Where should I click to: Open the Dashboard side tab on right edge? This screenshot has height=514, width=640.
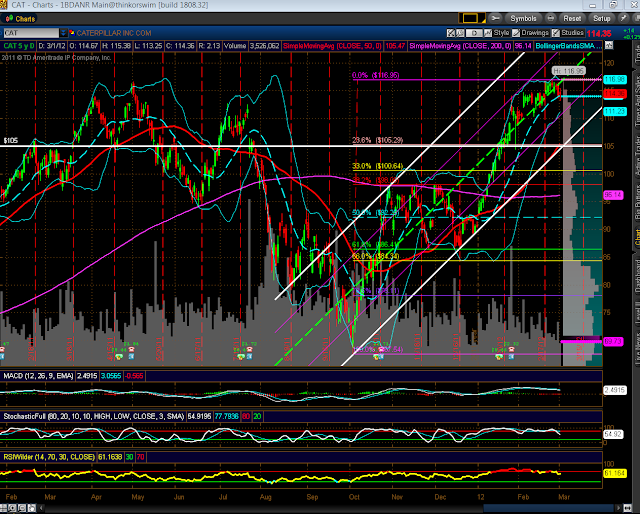click(636, 276)
